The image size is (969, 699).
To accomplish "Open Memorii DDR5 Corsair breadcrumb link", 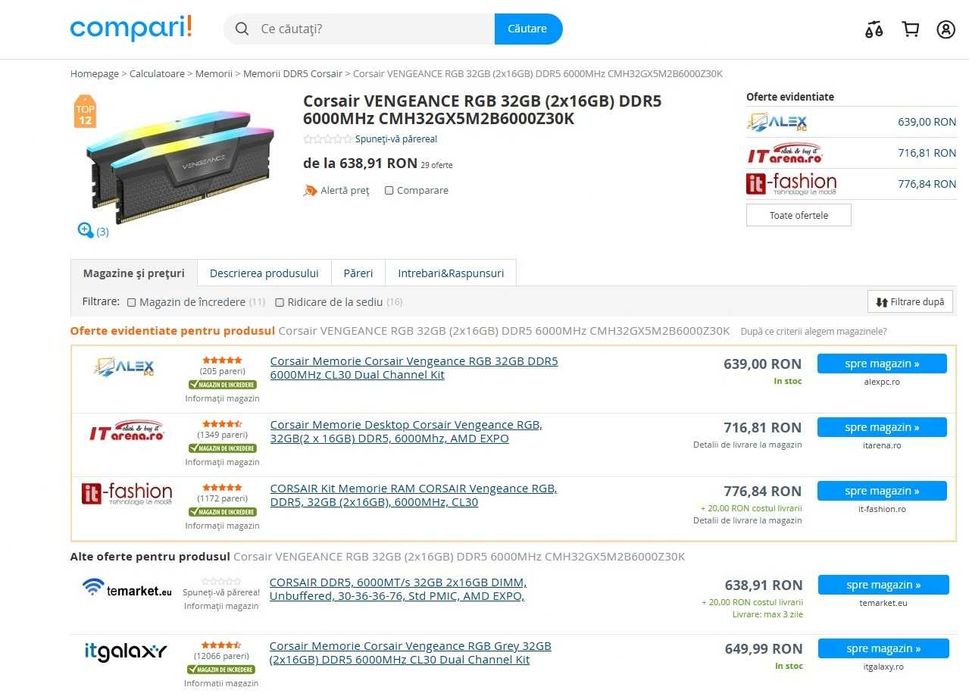I will tap(292, 74).
